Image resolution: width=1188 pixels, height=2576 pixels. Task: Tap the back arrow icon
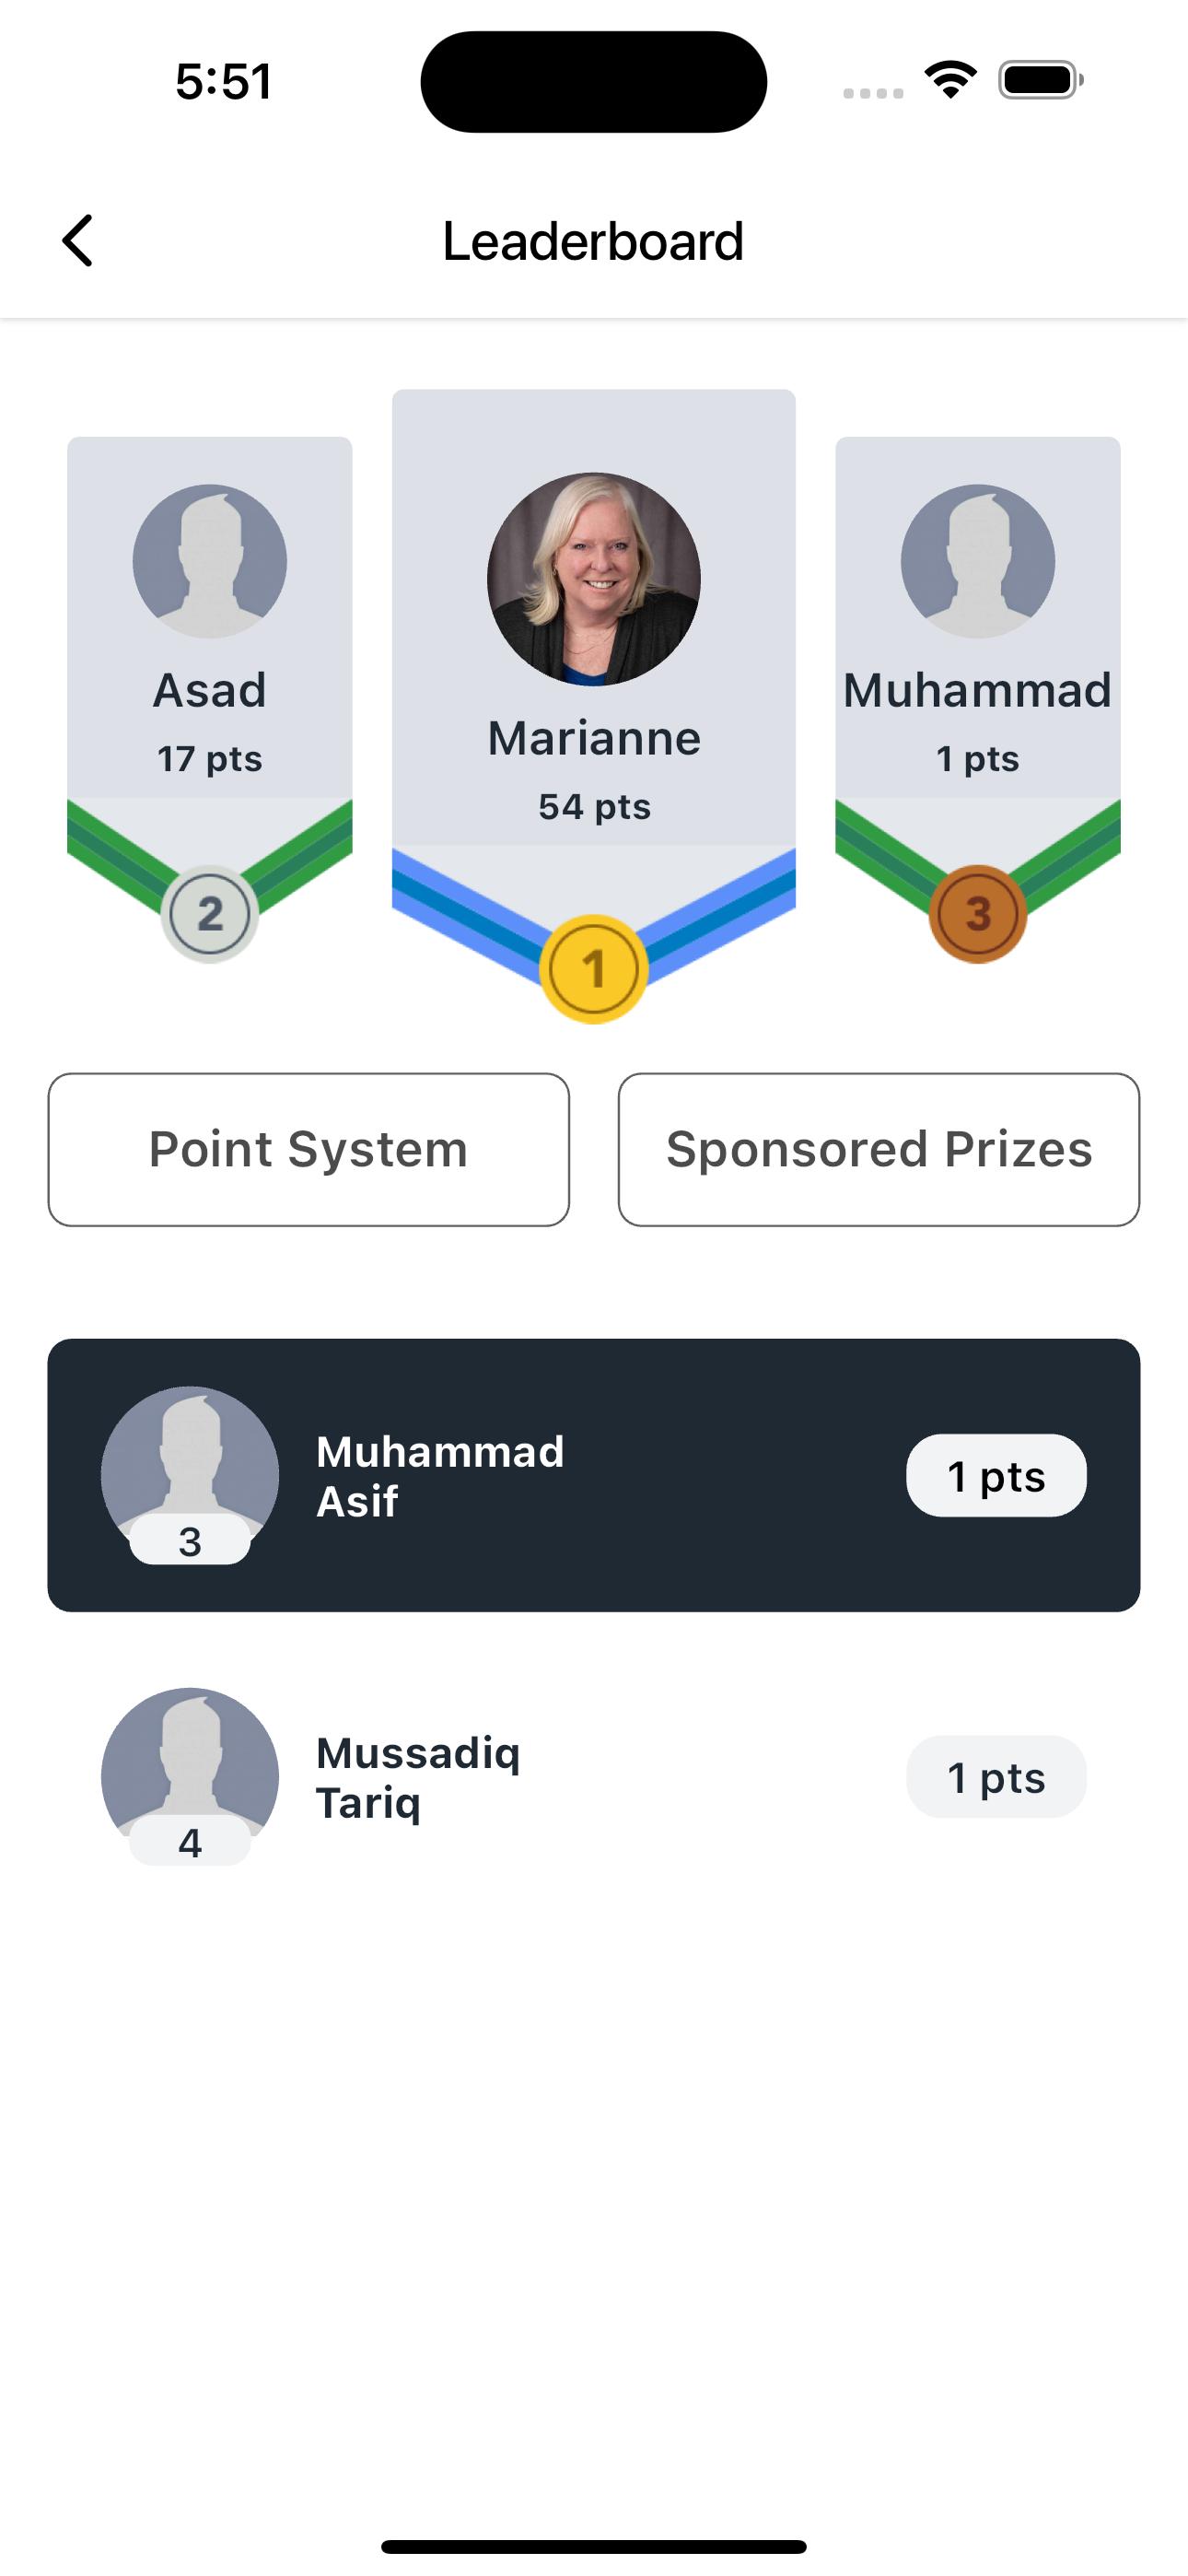(78, 241)
